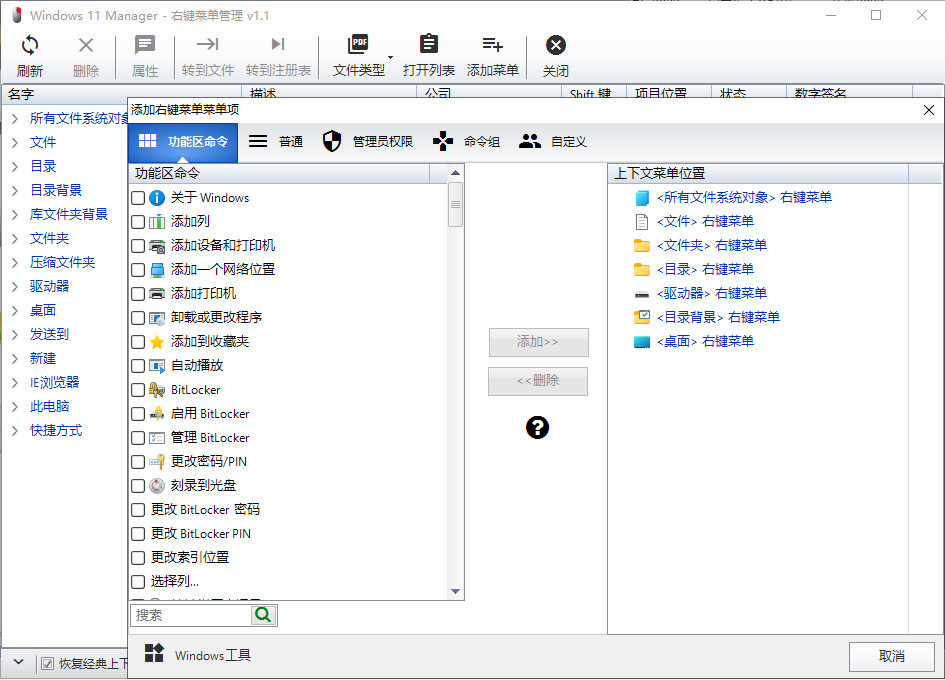
Task: Expand the 库文件夹背景 tree node
Action: [x=15, y=215]
